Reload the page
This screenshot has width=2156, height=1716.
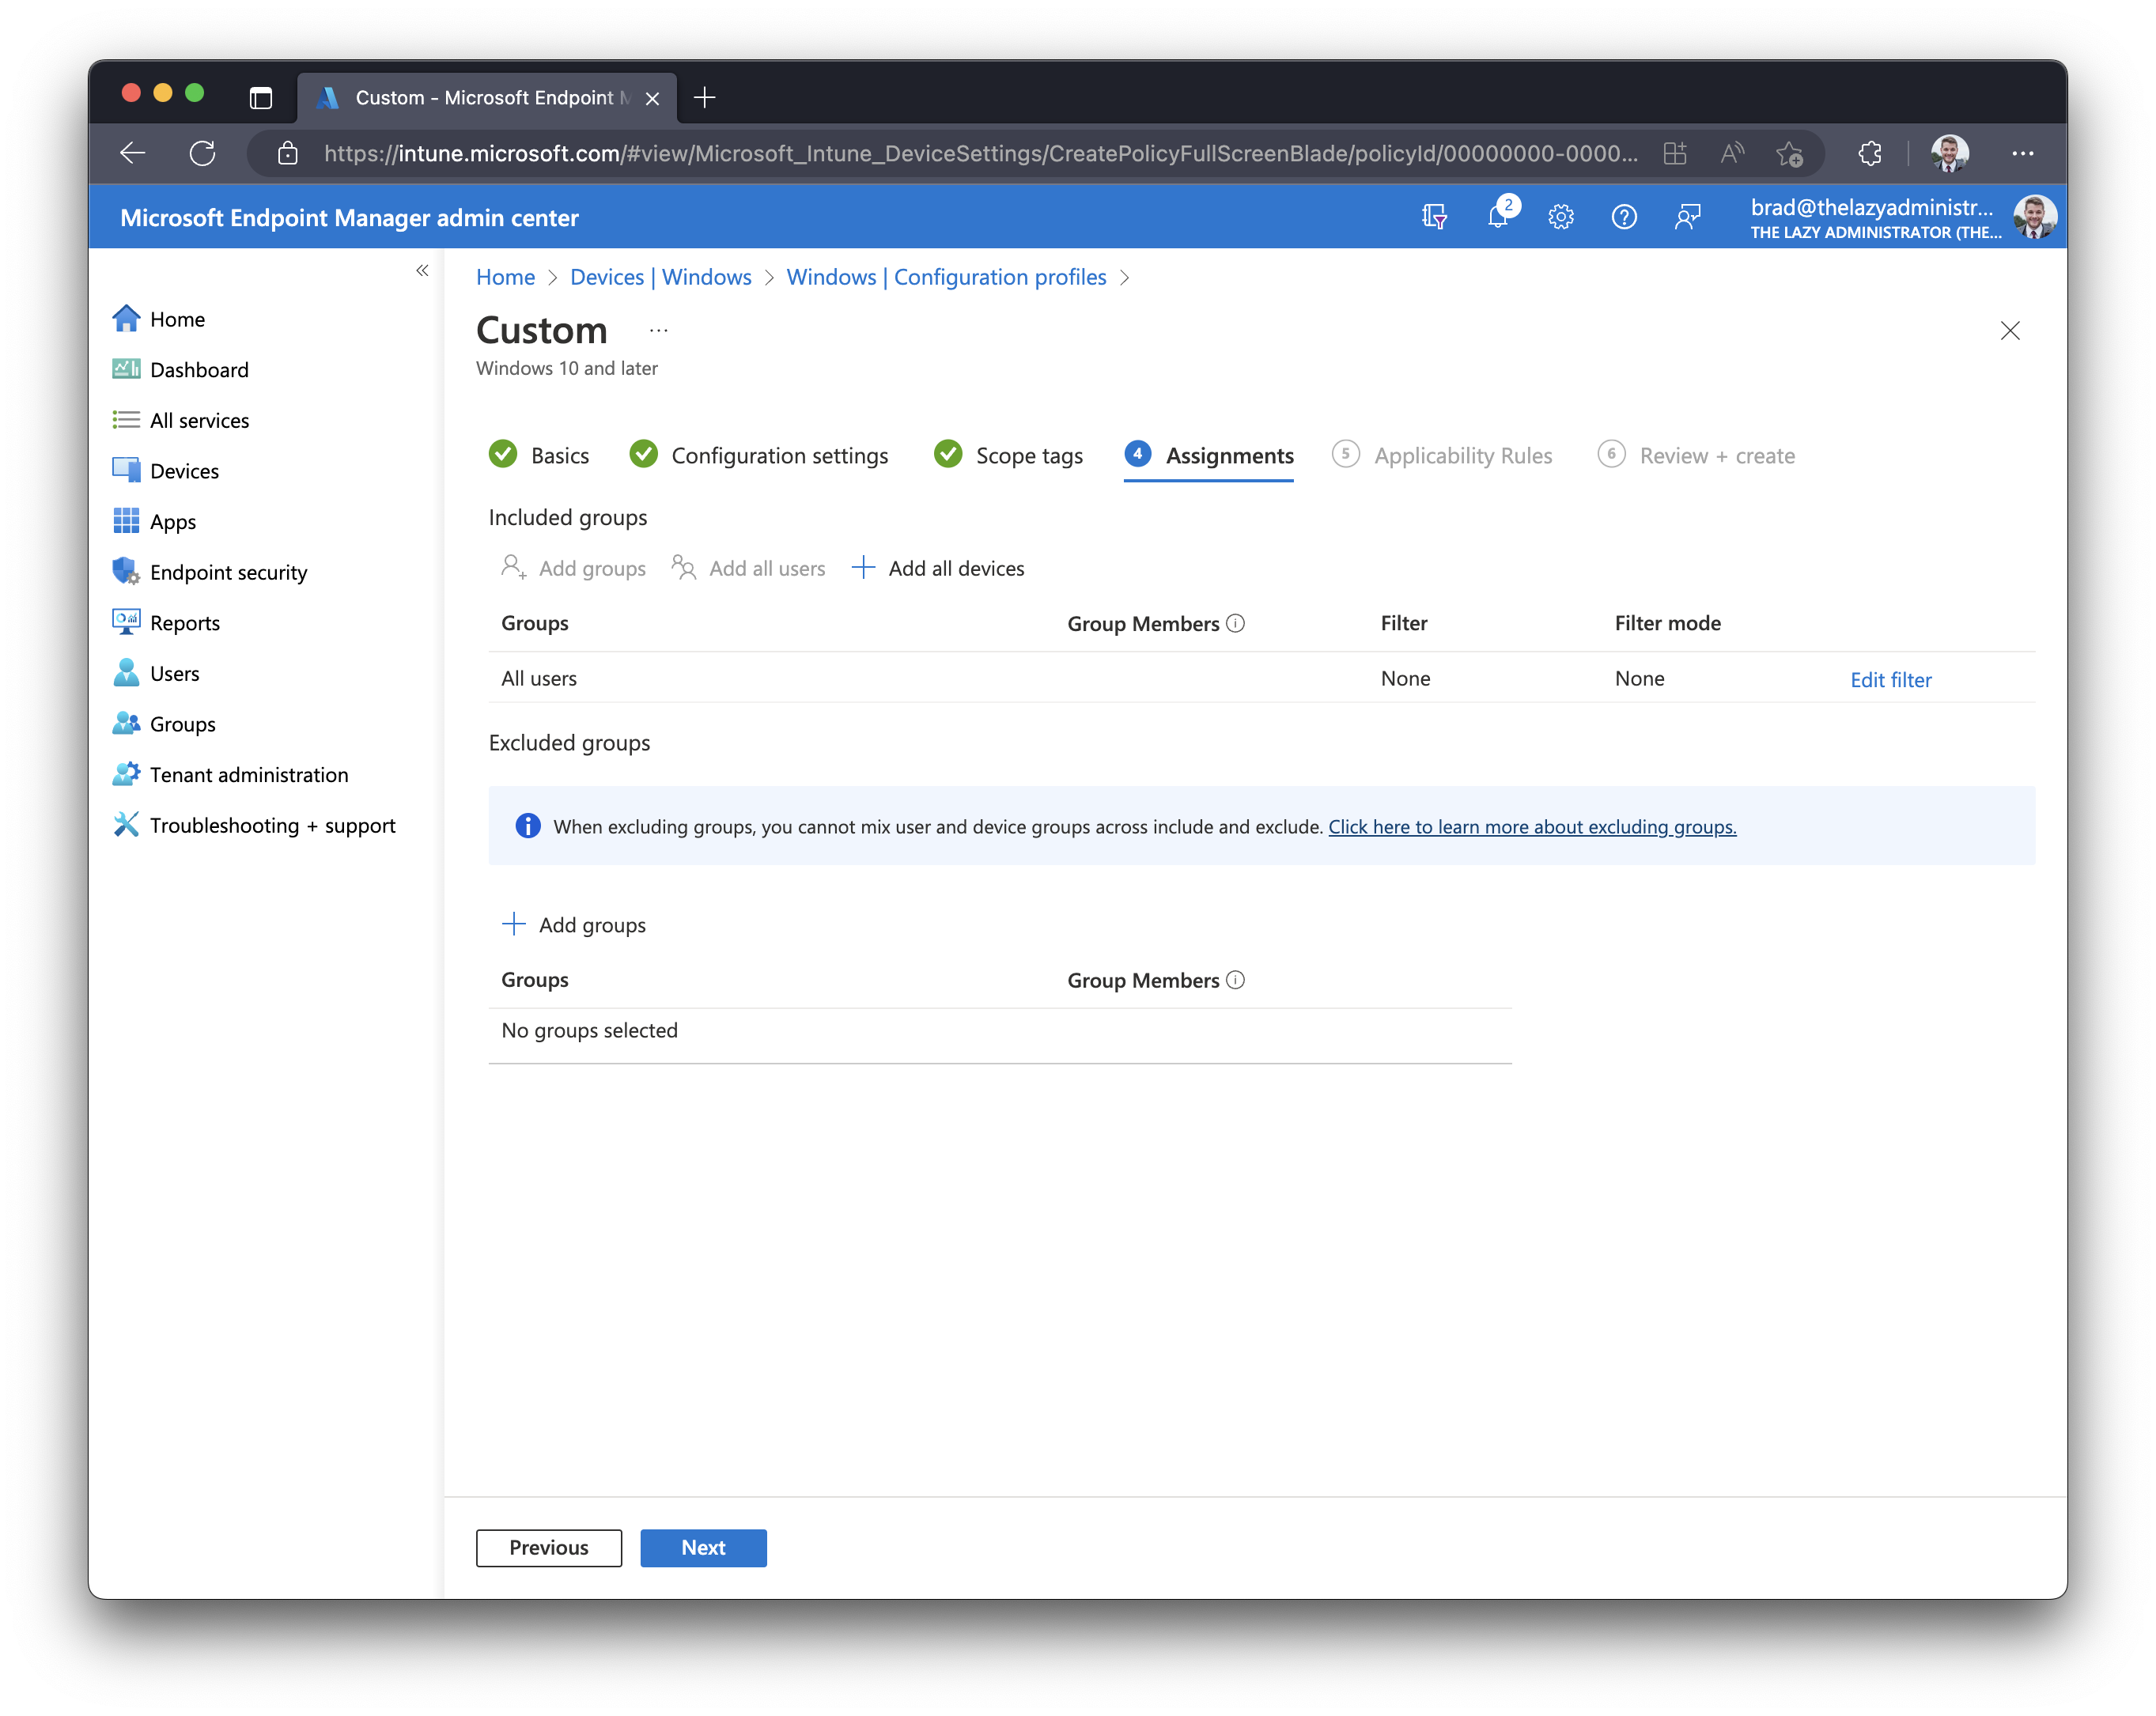[203, 153]
